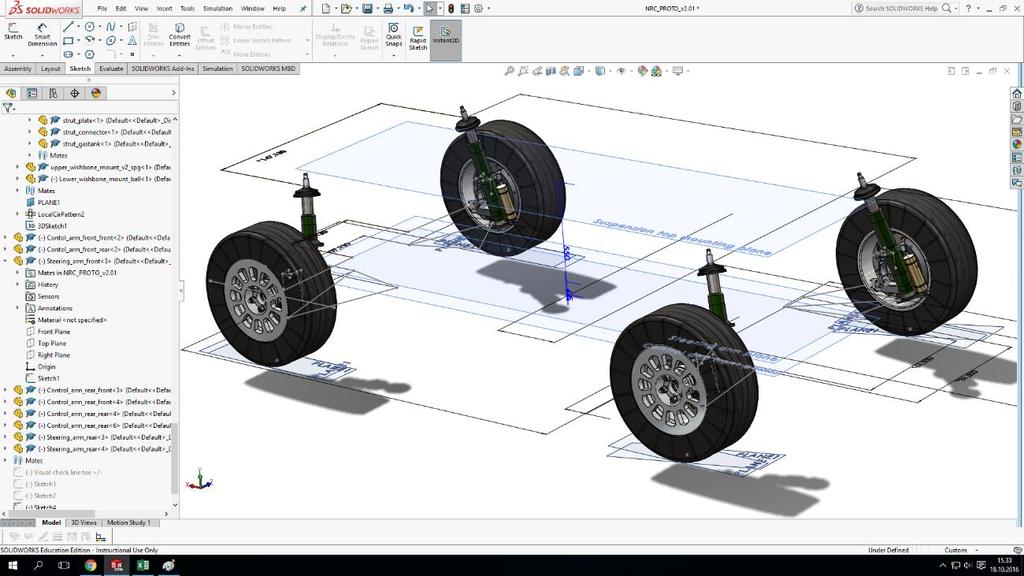Open the ConfigurationManager panel tab
Screen dimensions: 1024x576
point(53,93)
